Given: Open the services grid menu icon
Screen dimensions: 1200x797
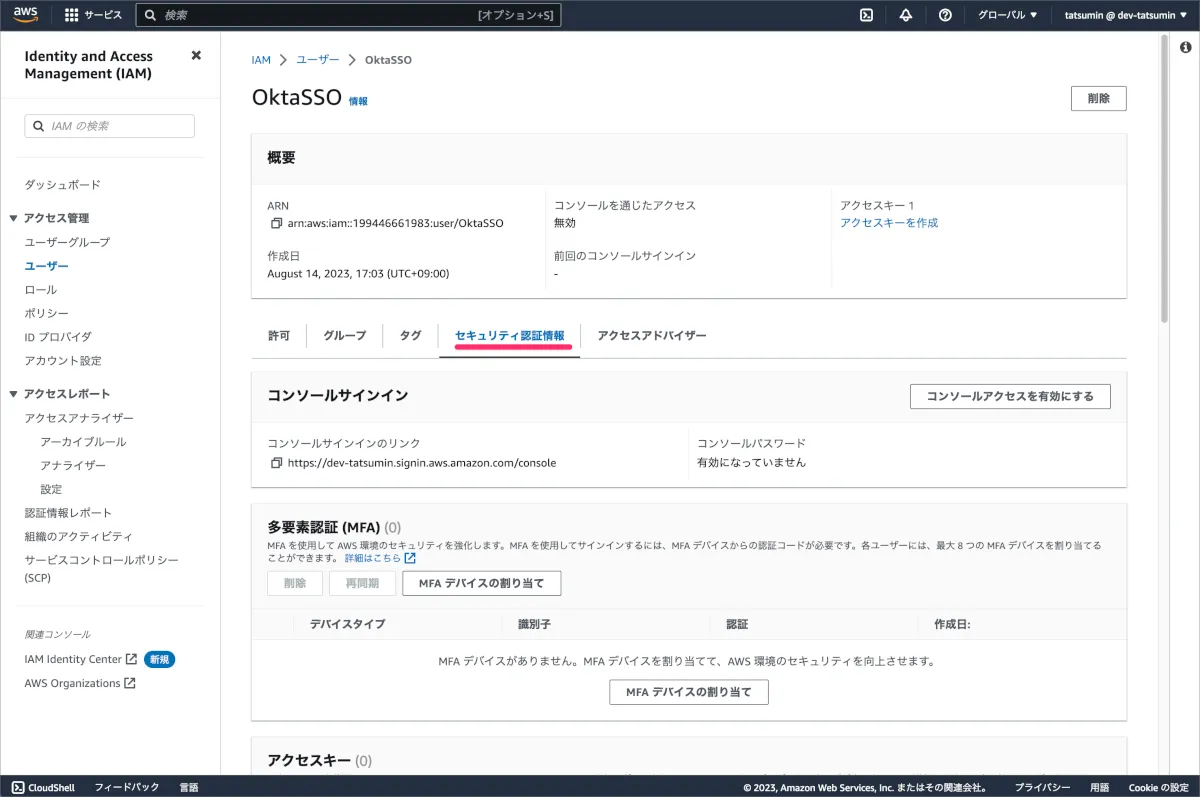Looking at the screenshot, I should click(72, 15).
